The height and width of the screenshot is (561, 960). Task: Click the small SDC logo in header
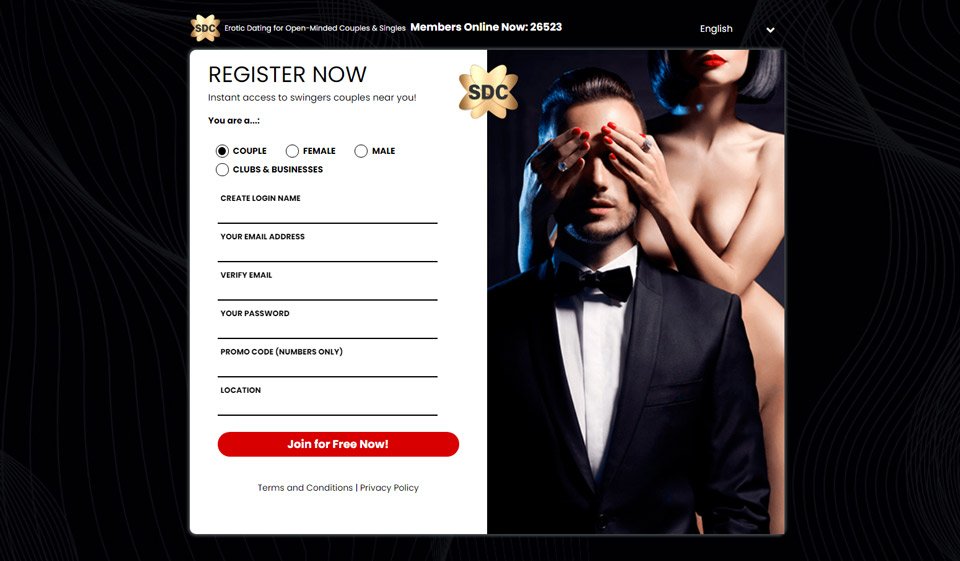205,28
